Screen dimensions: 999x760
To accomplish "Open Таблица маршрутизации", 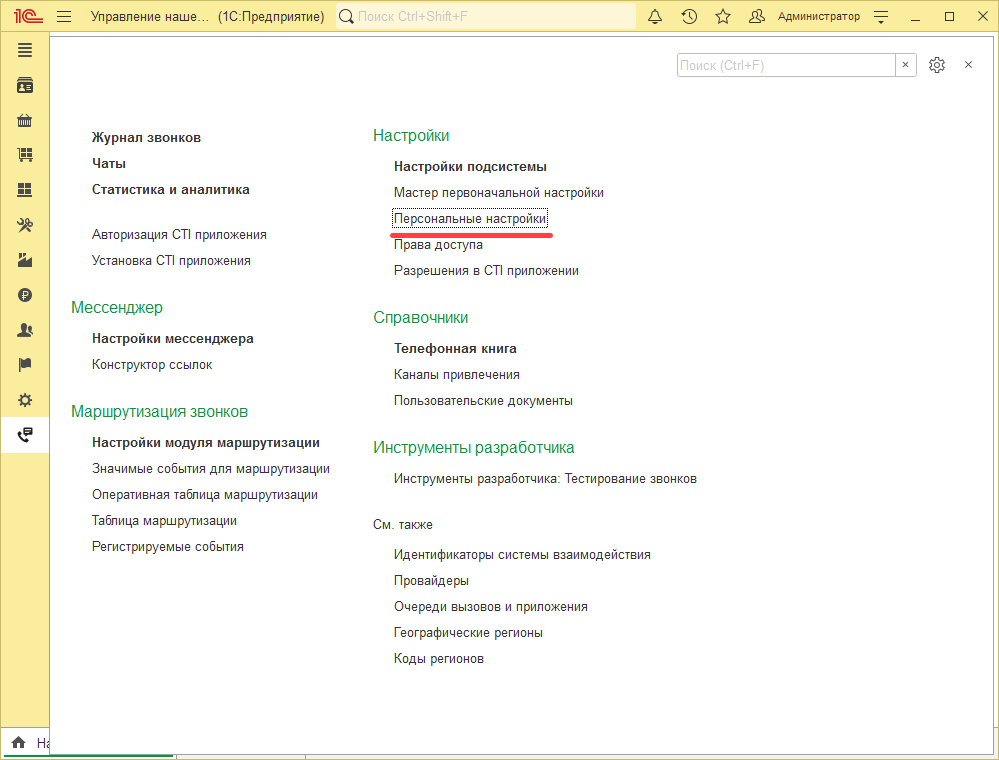I will 164,521.
